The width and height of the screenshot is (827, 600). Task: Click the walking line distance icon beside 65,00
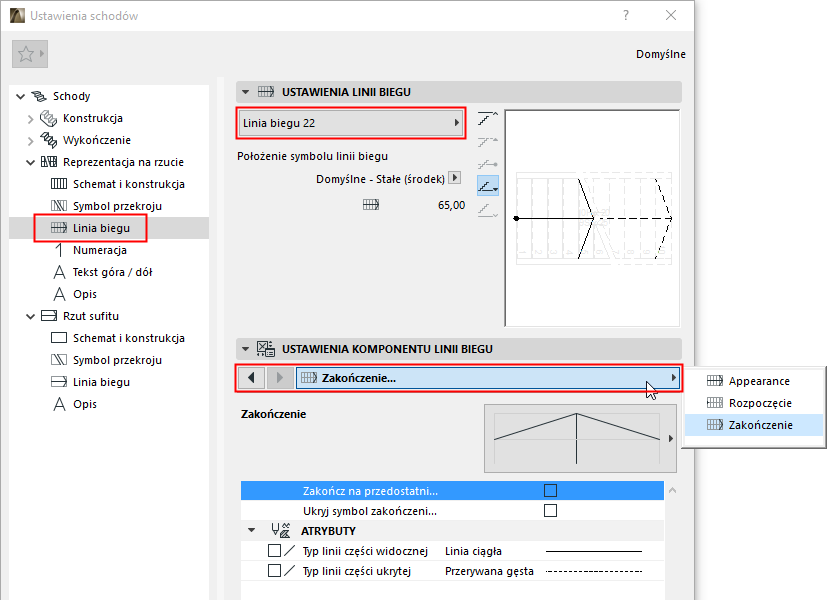371,205
